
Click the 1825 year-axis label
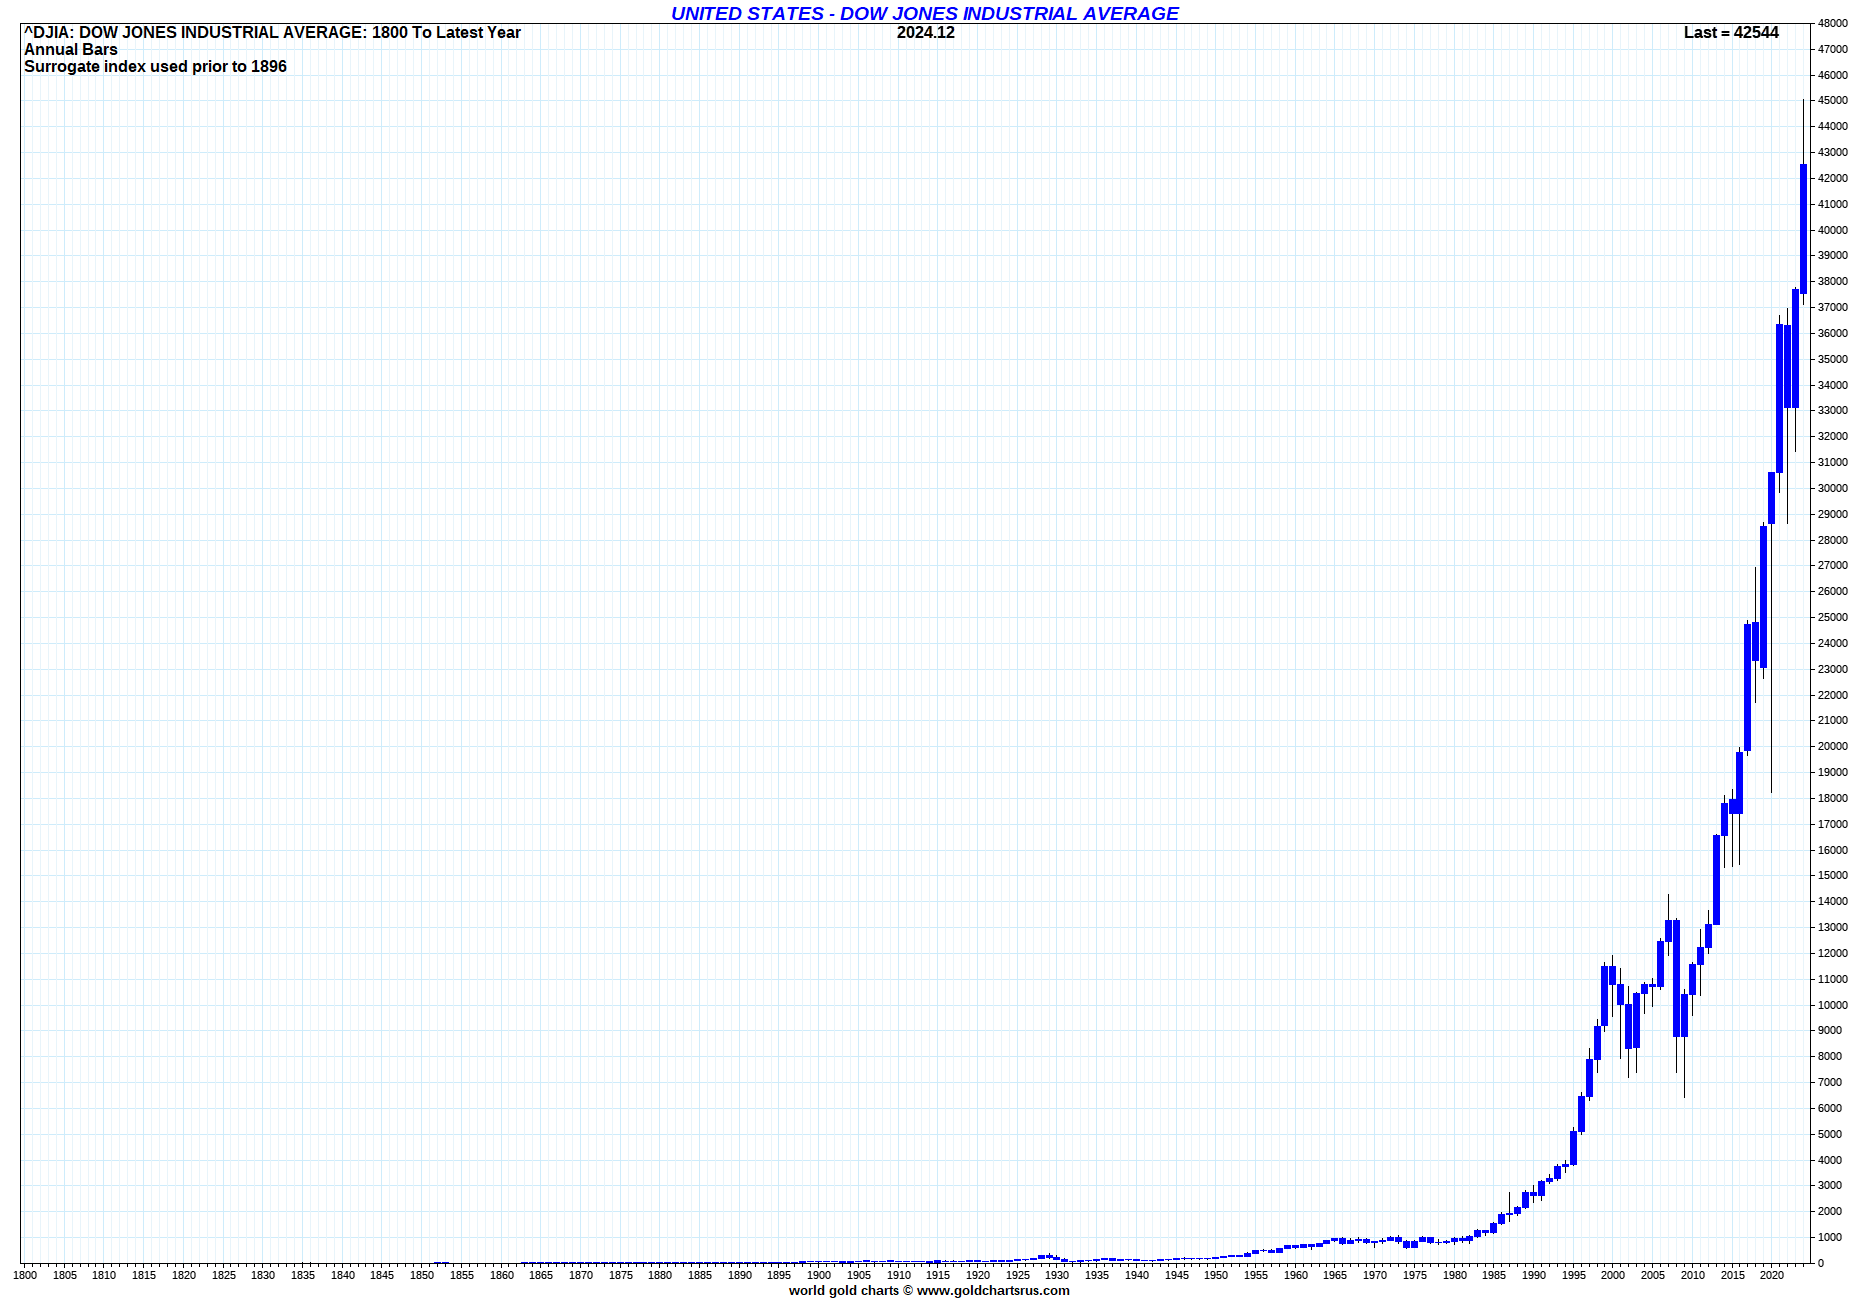pos(224,1275)
